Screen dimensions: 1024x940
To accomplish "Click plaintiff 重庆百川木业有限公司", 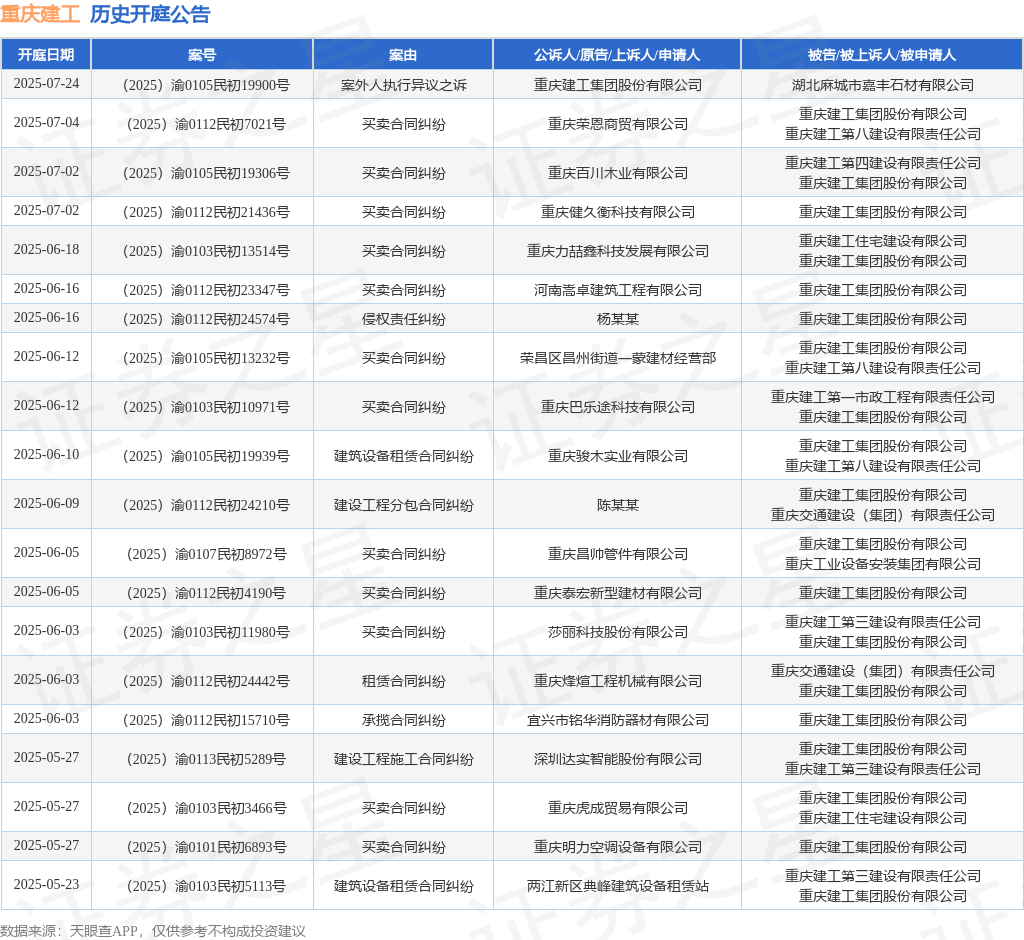I will pos(618,173).
